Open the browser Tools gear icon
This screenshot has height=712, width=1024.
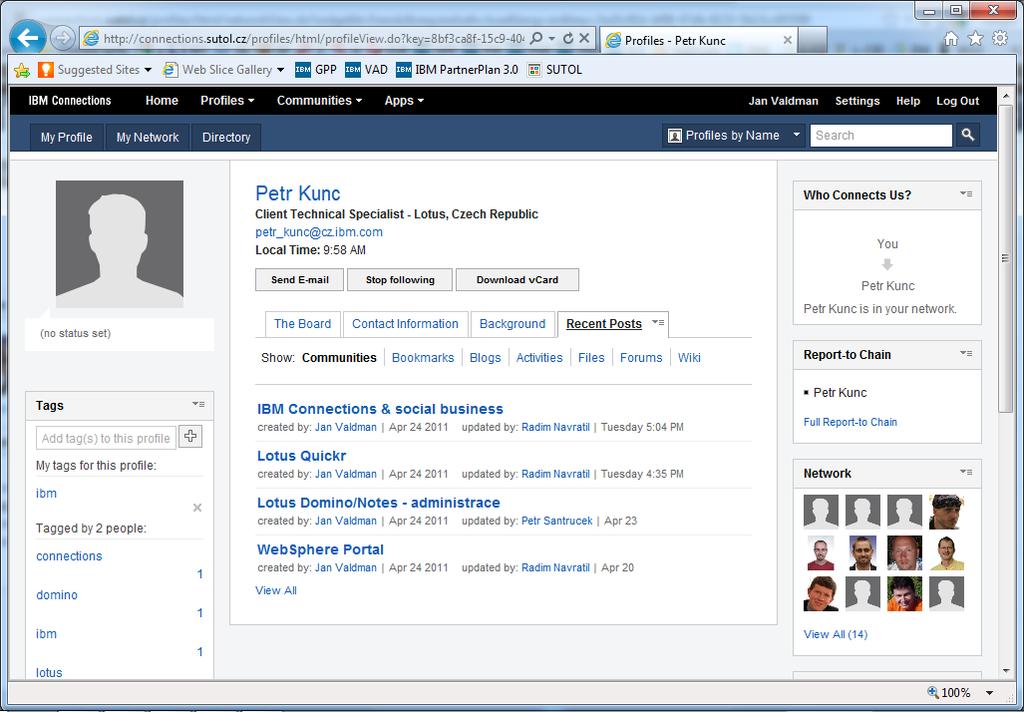(x=1000, y=39)
